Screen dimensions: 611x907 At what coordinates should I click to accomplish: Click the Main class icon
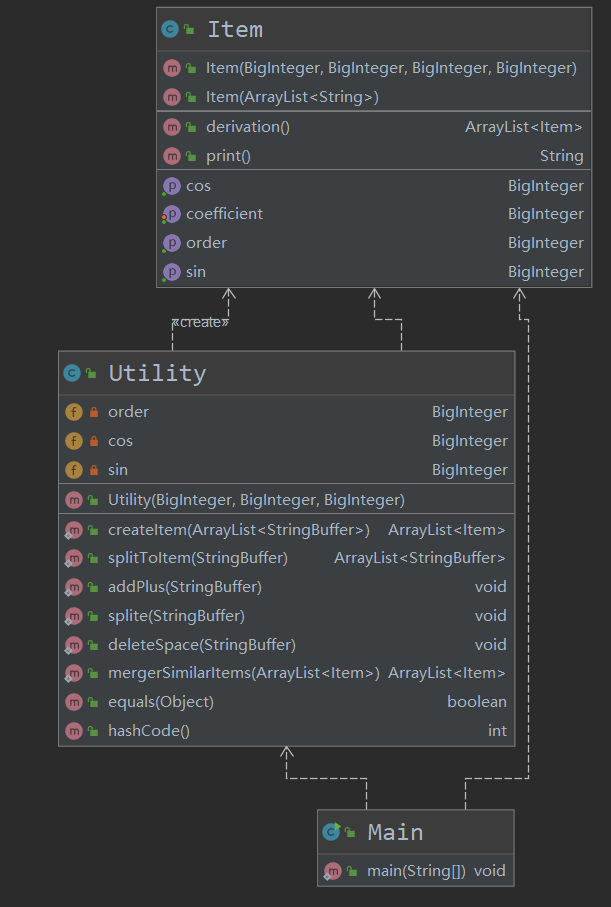(x=331, y=832)
